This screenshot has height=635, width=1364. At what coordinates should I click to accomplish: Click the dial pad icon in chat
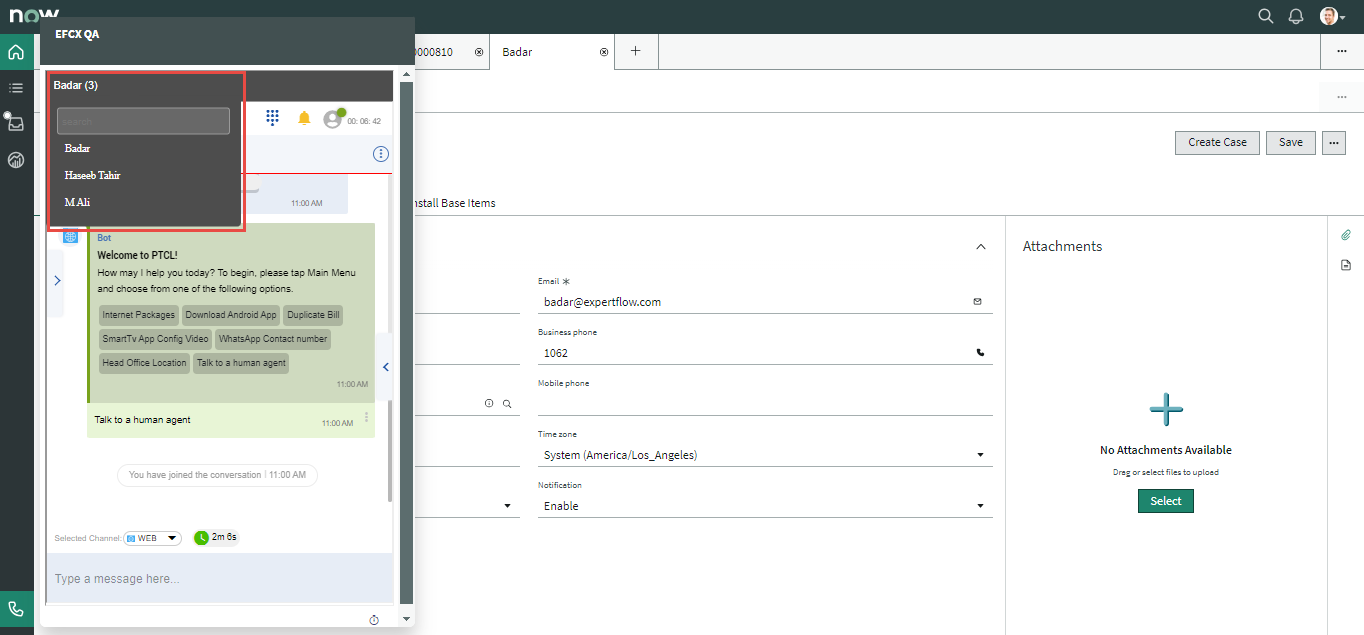click(x=272, y=118)
